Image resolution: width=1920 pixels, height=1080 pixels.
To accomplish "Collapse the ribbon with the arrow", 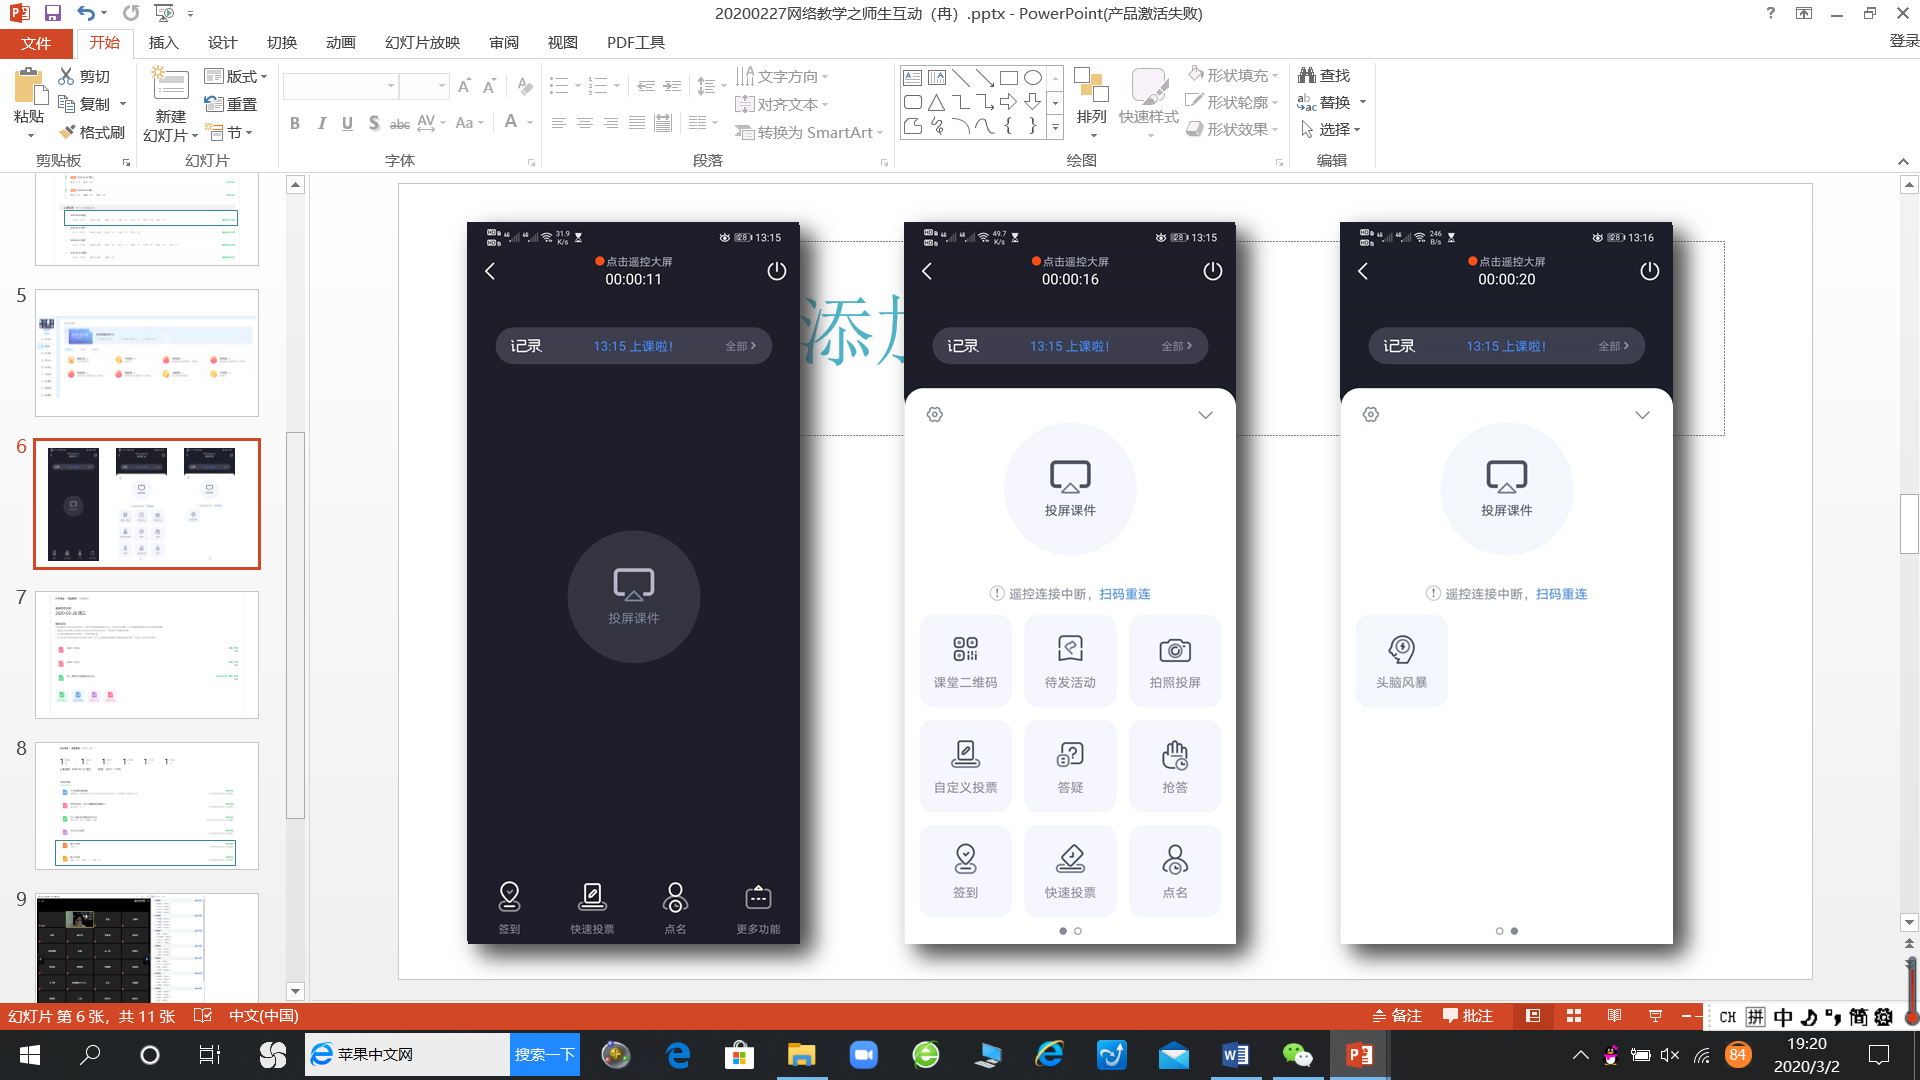I will [x=1903, y=161].
